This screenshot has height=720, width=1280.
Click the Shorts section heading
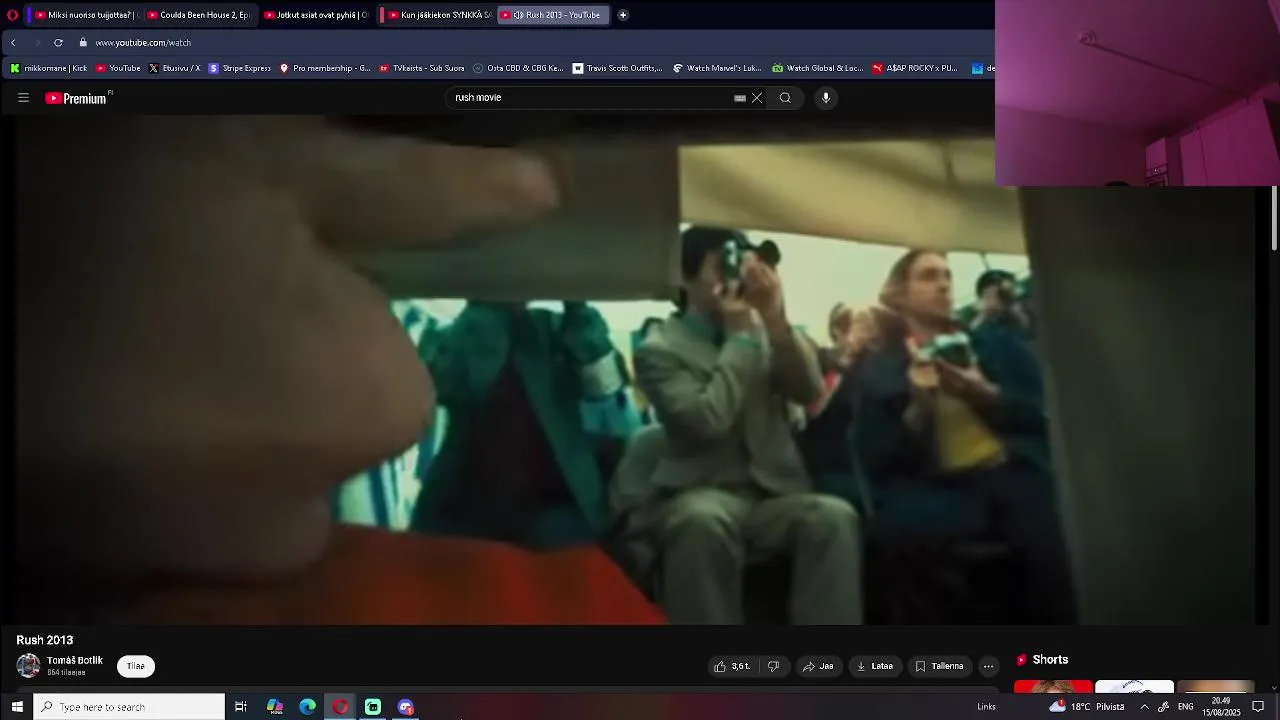(1050, 660)
